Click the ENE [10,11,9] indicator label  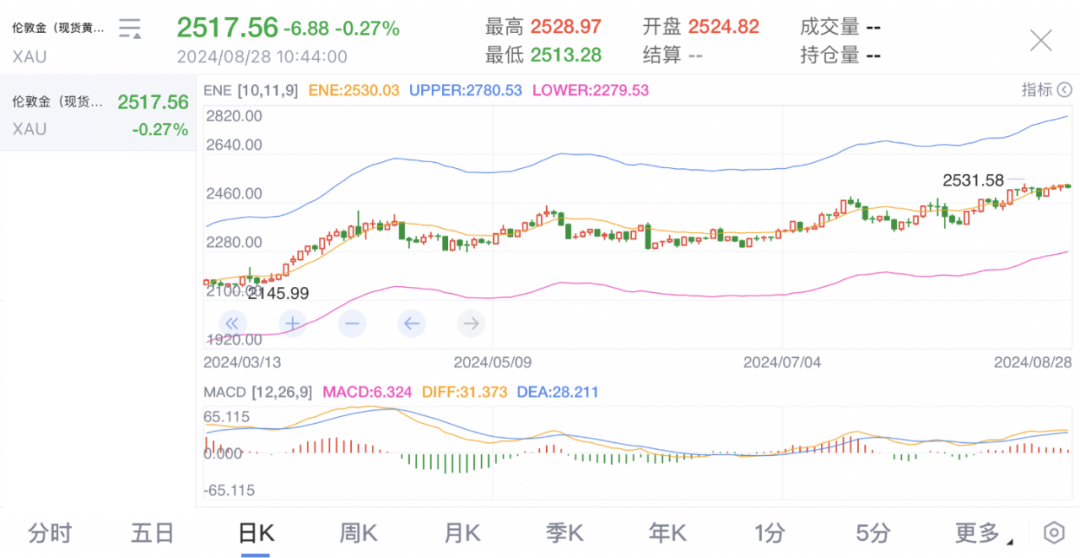point(250,90)
